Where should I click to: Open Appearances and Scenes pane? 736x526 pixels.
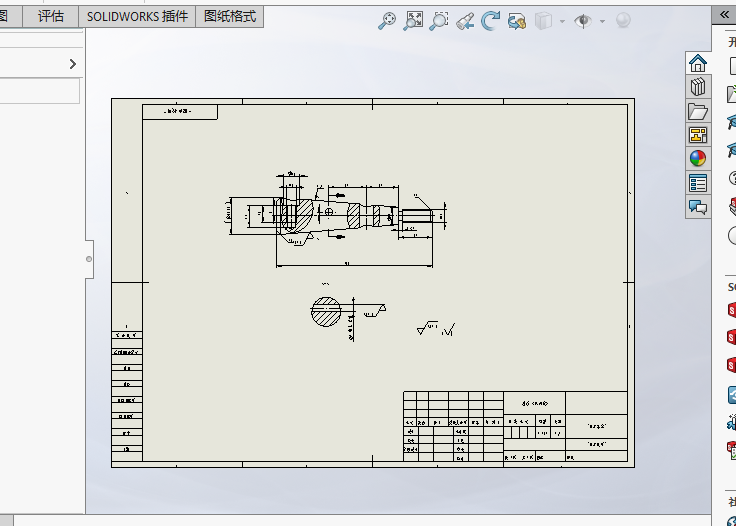(698, 158)
